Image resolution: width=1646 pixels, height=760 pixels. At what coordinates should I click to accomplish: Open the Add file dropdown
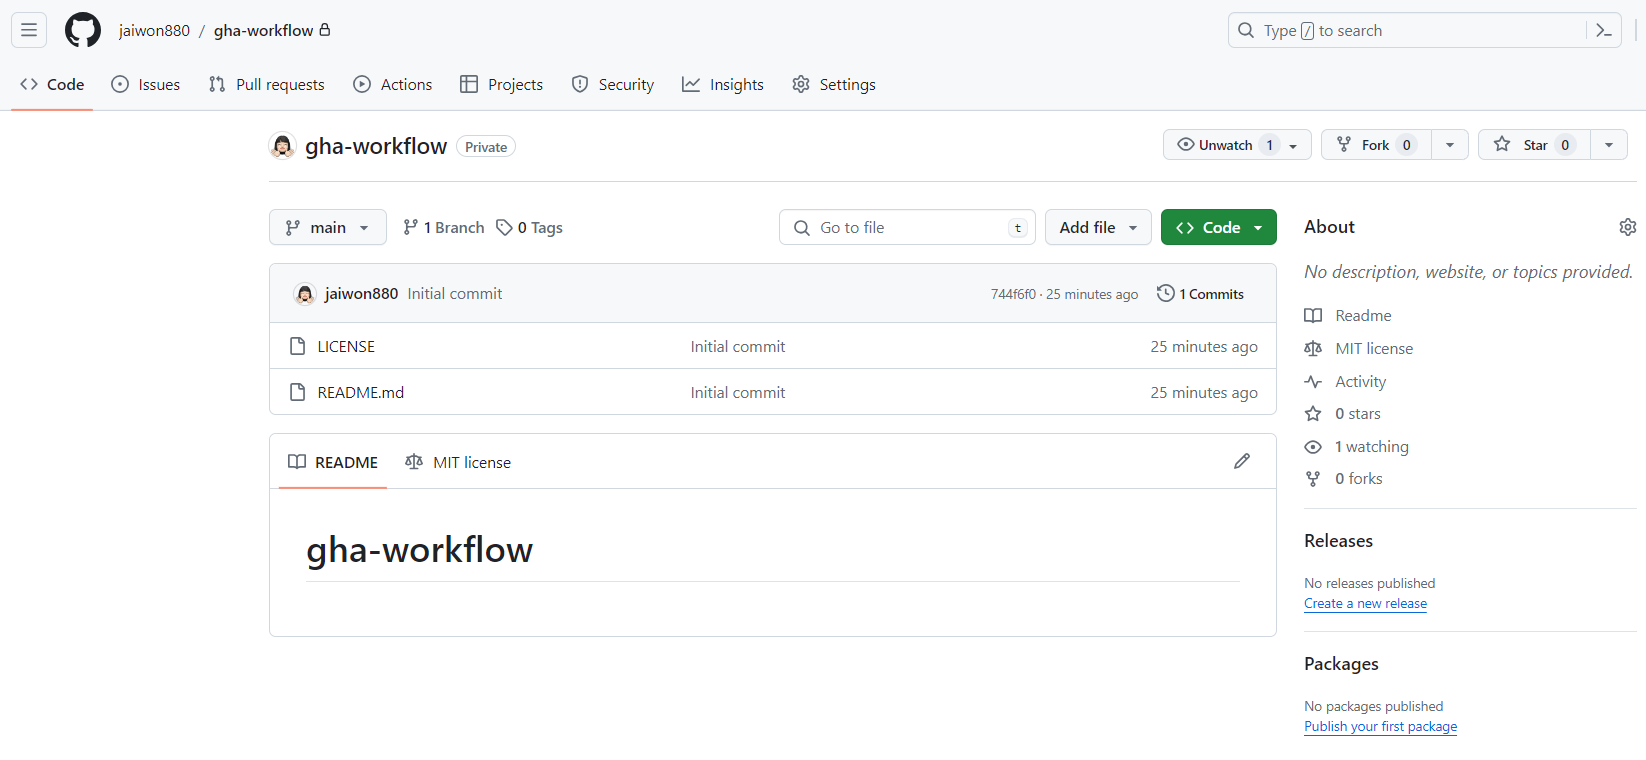[1098, 227]
